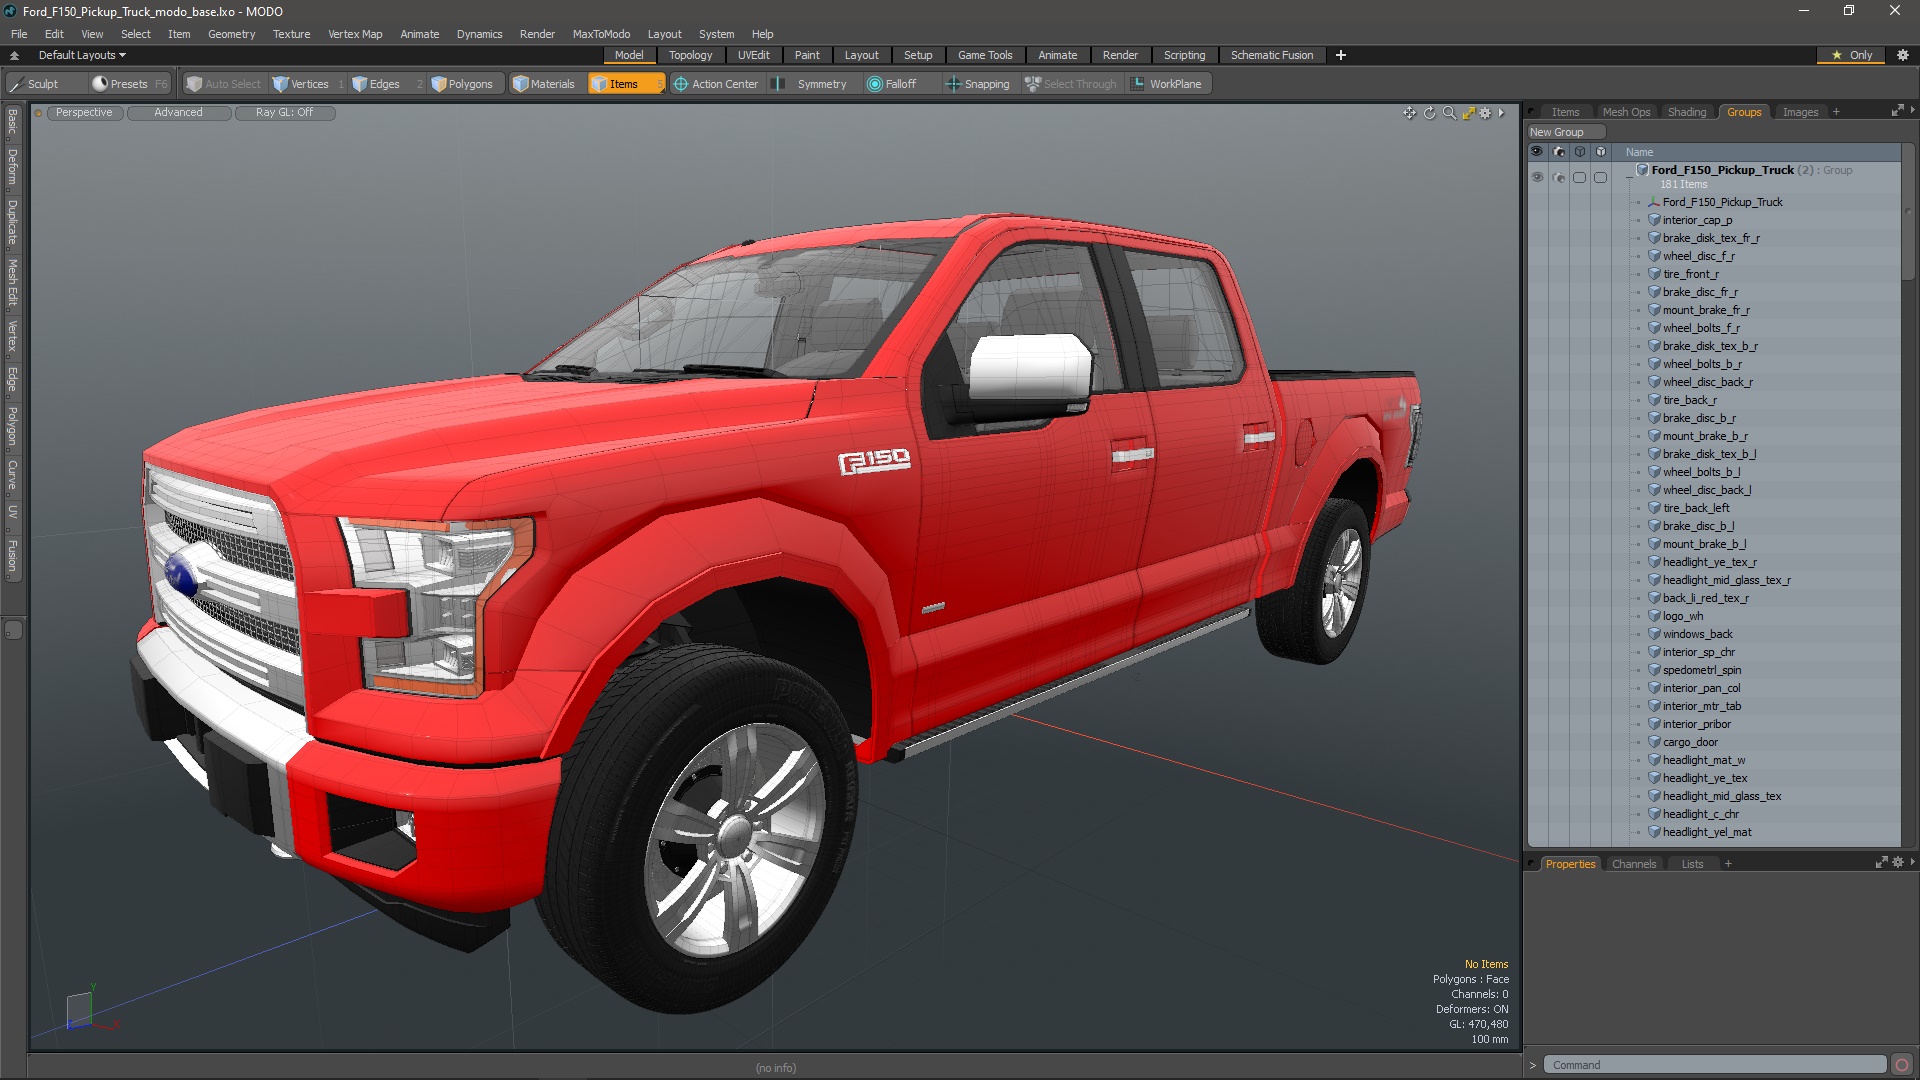
Task: Toggle the Only star button
Action: click(x=1851, y=55)
